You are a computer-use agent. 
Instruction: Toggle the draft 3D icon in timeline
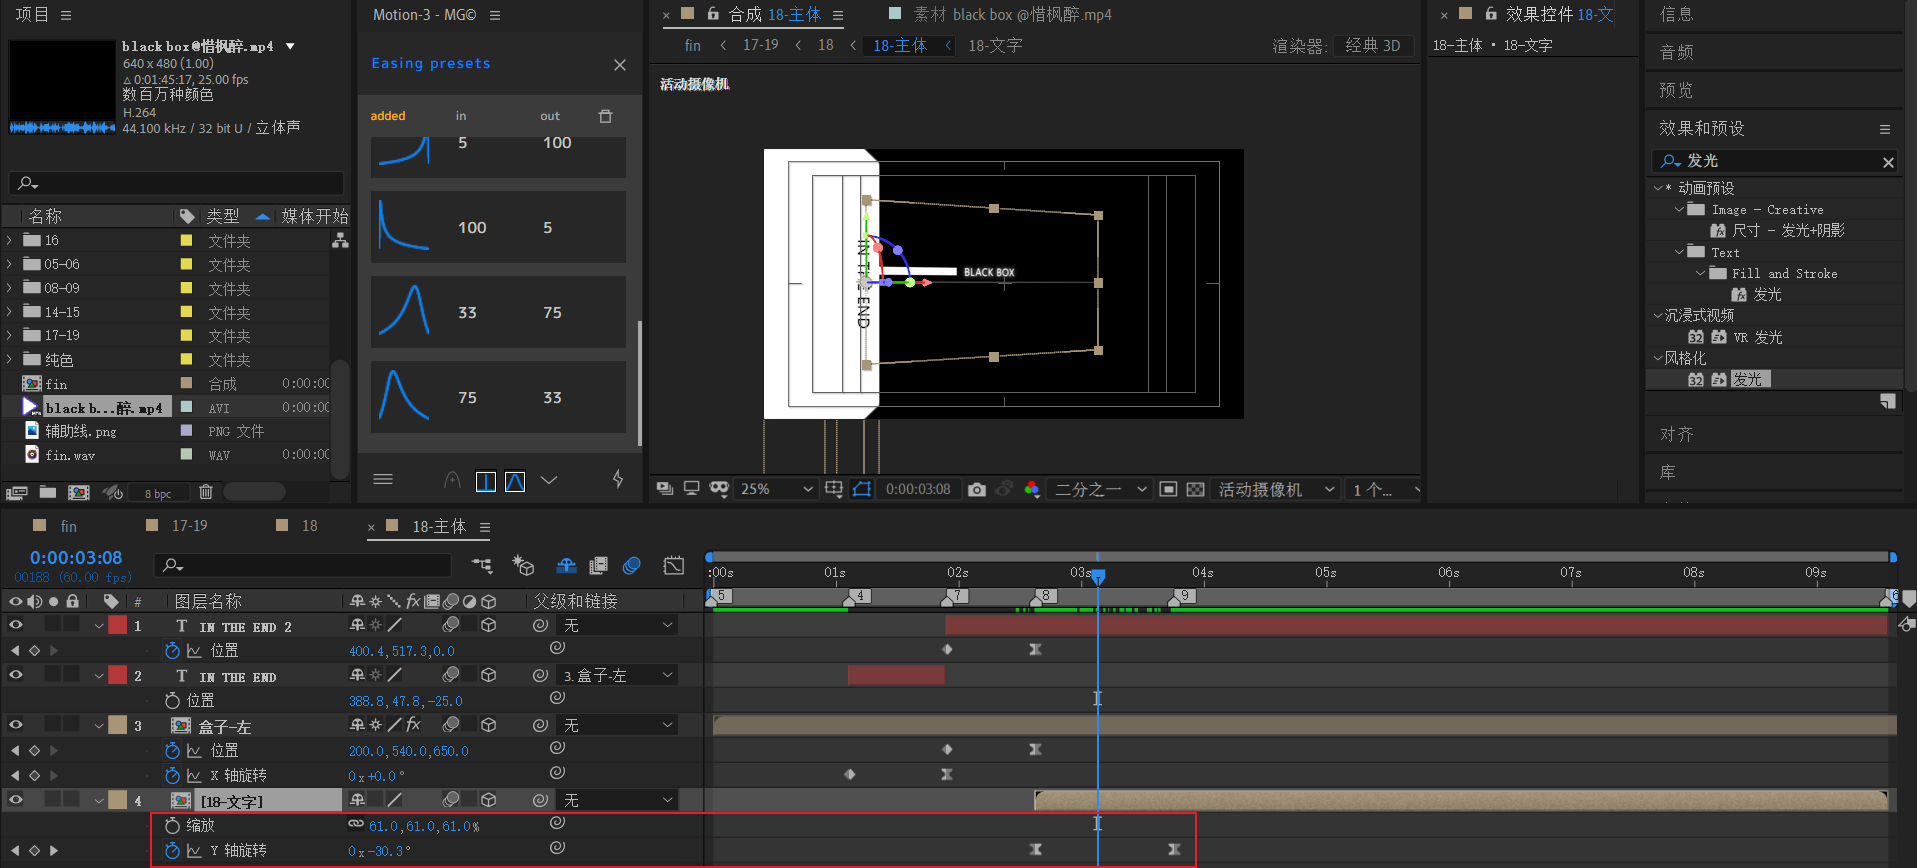[x=523, y=566]
